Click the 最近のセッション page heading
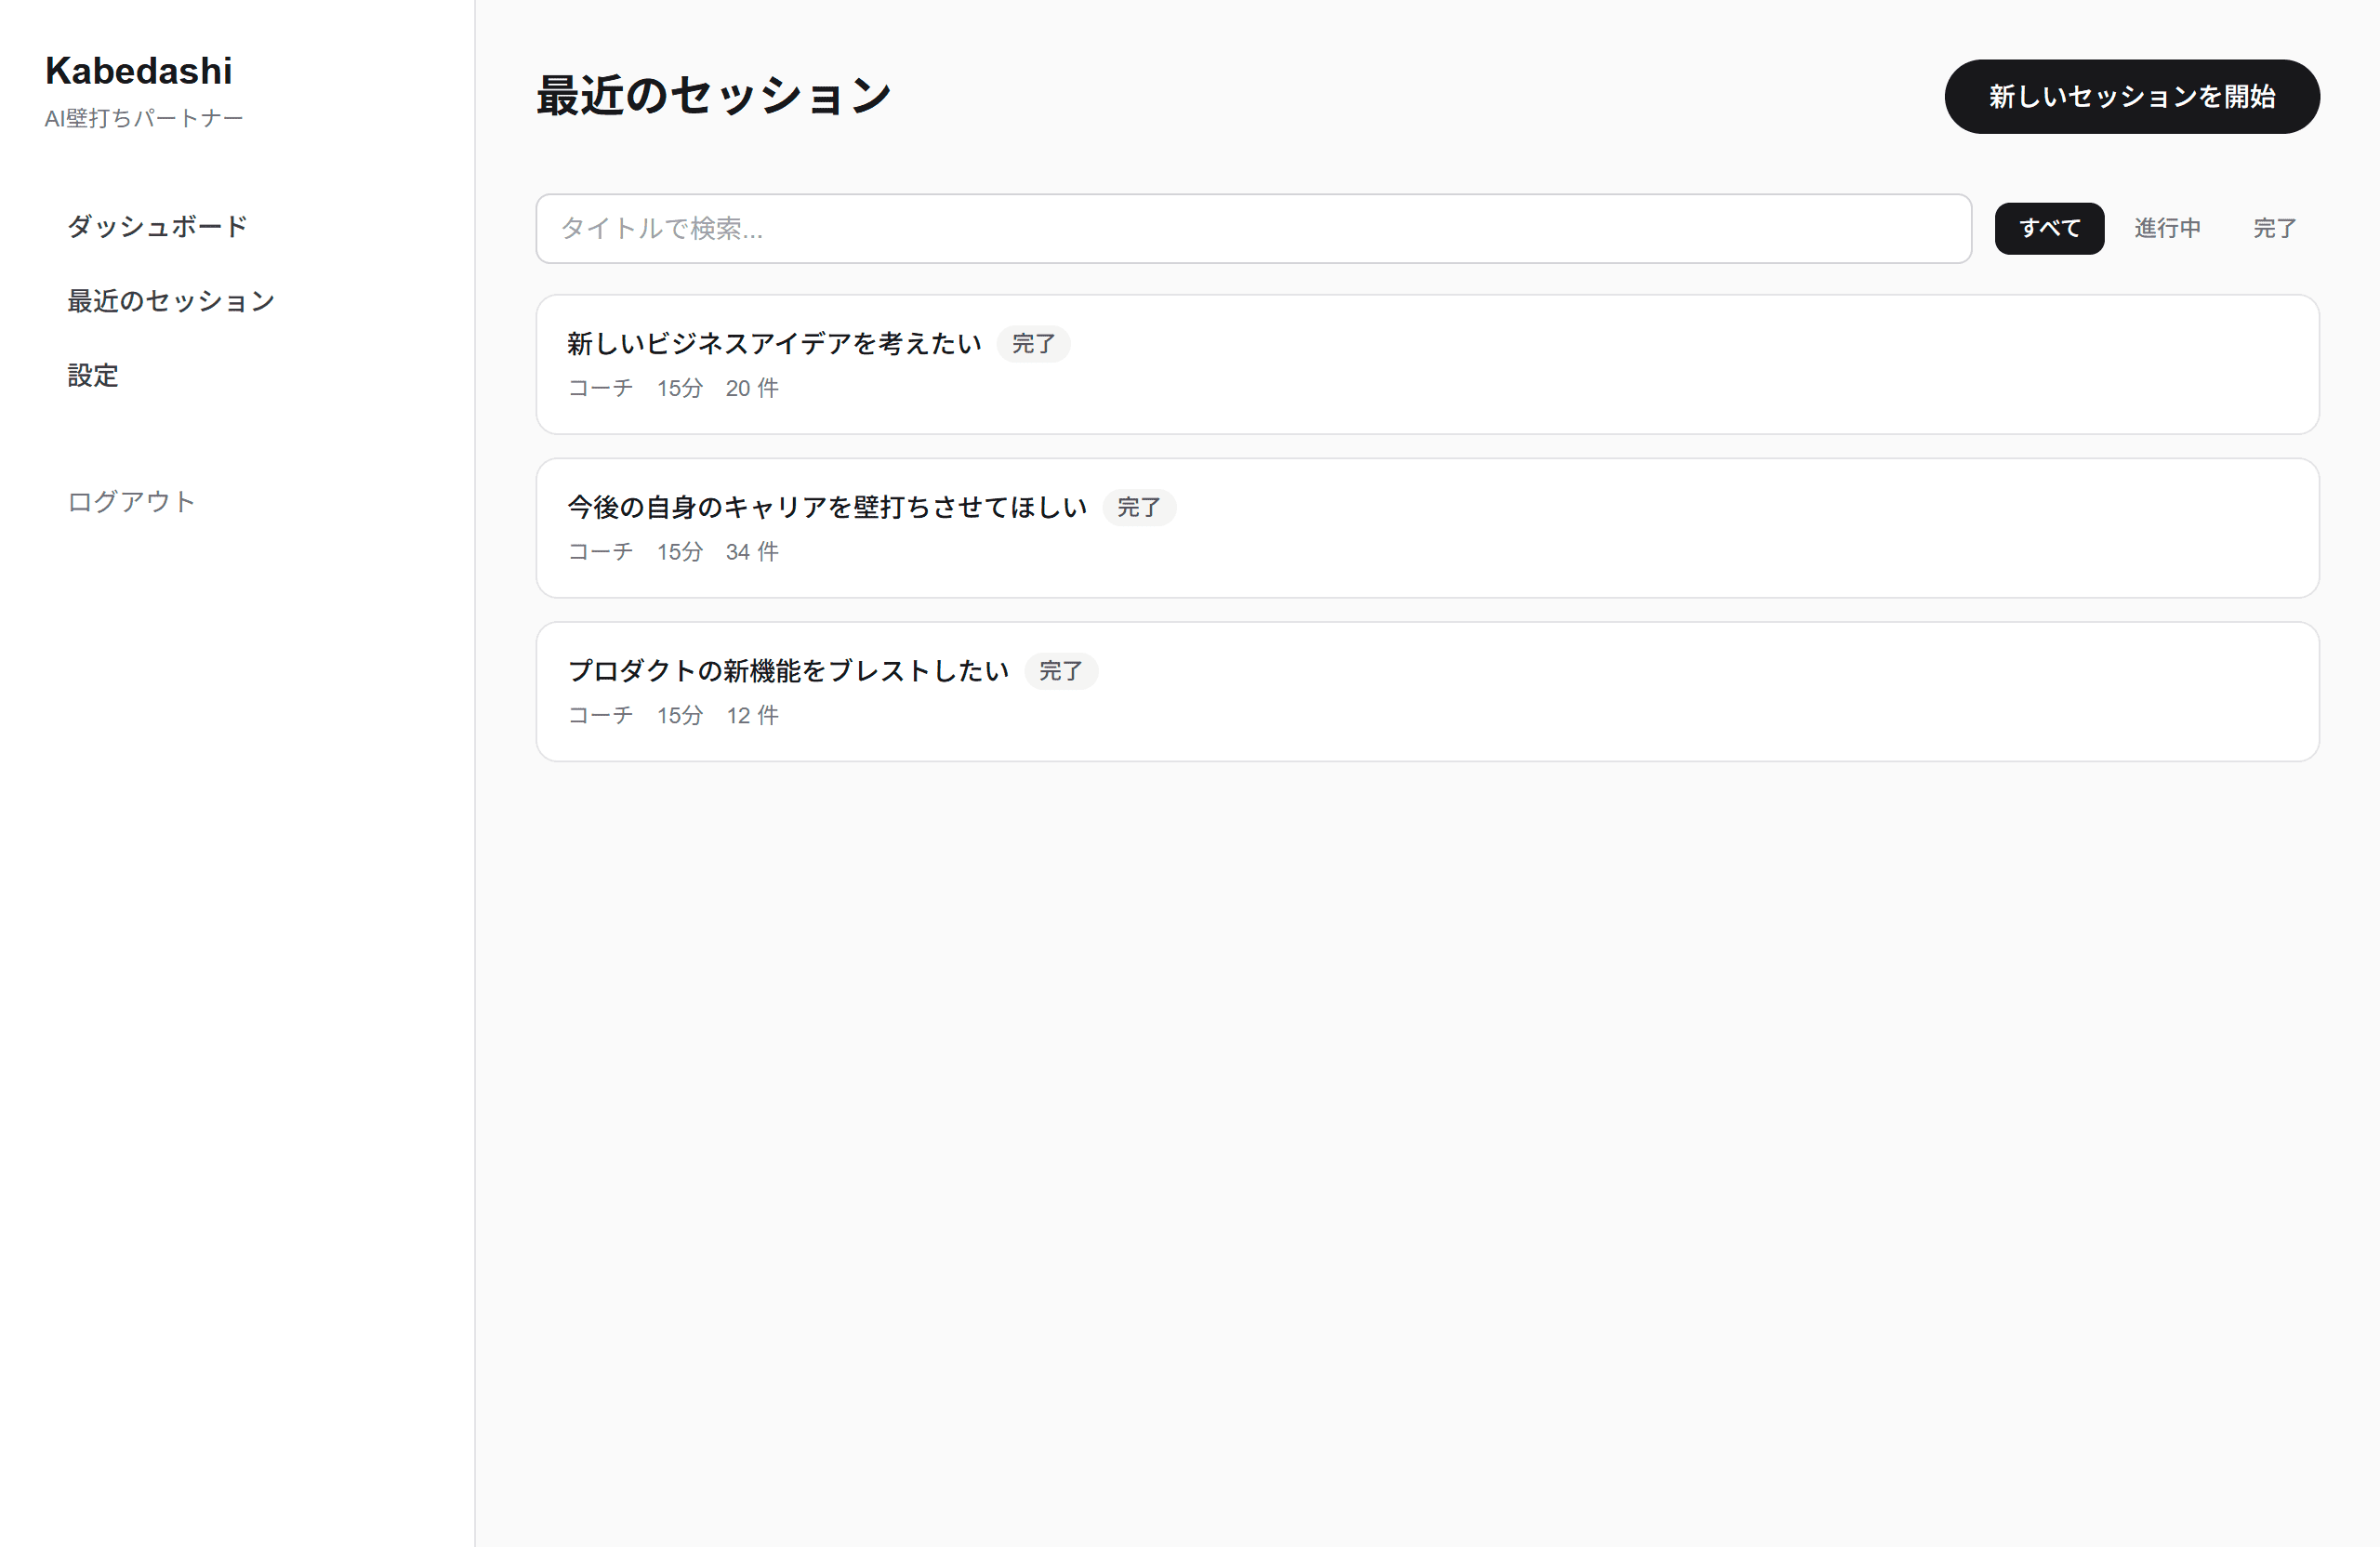This screenshot has width=2380, height=1547. point(714,94)
